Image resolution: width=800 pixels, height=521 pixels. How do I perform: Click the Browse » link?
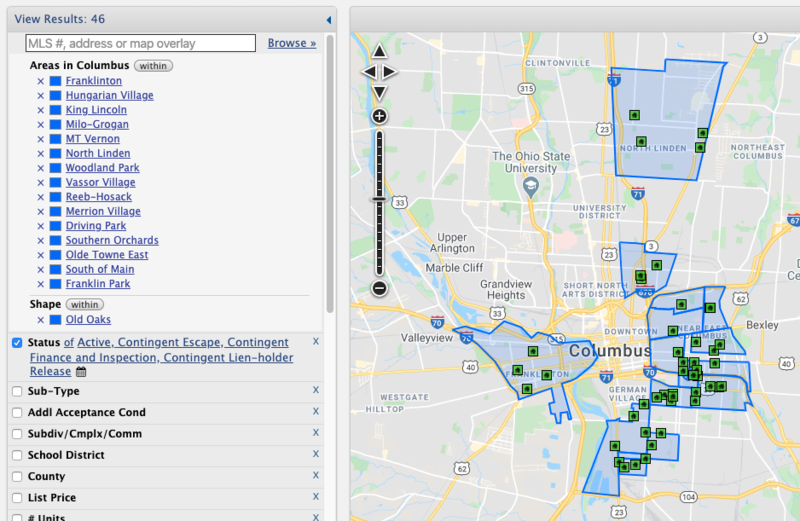point(291,44)
